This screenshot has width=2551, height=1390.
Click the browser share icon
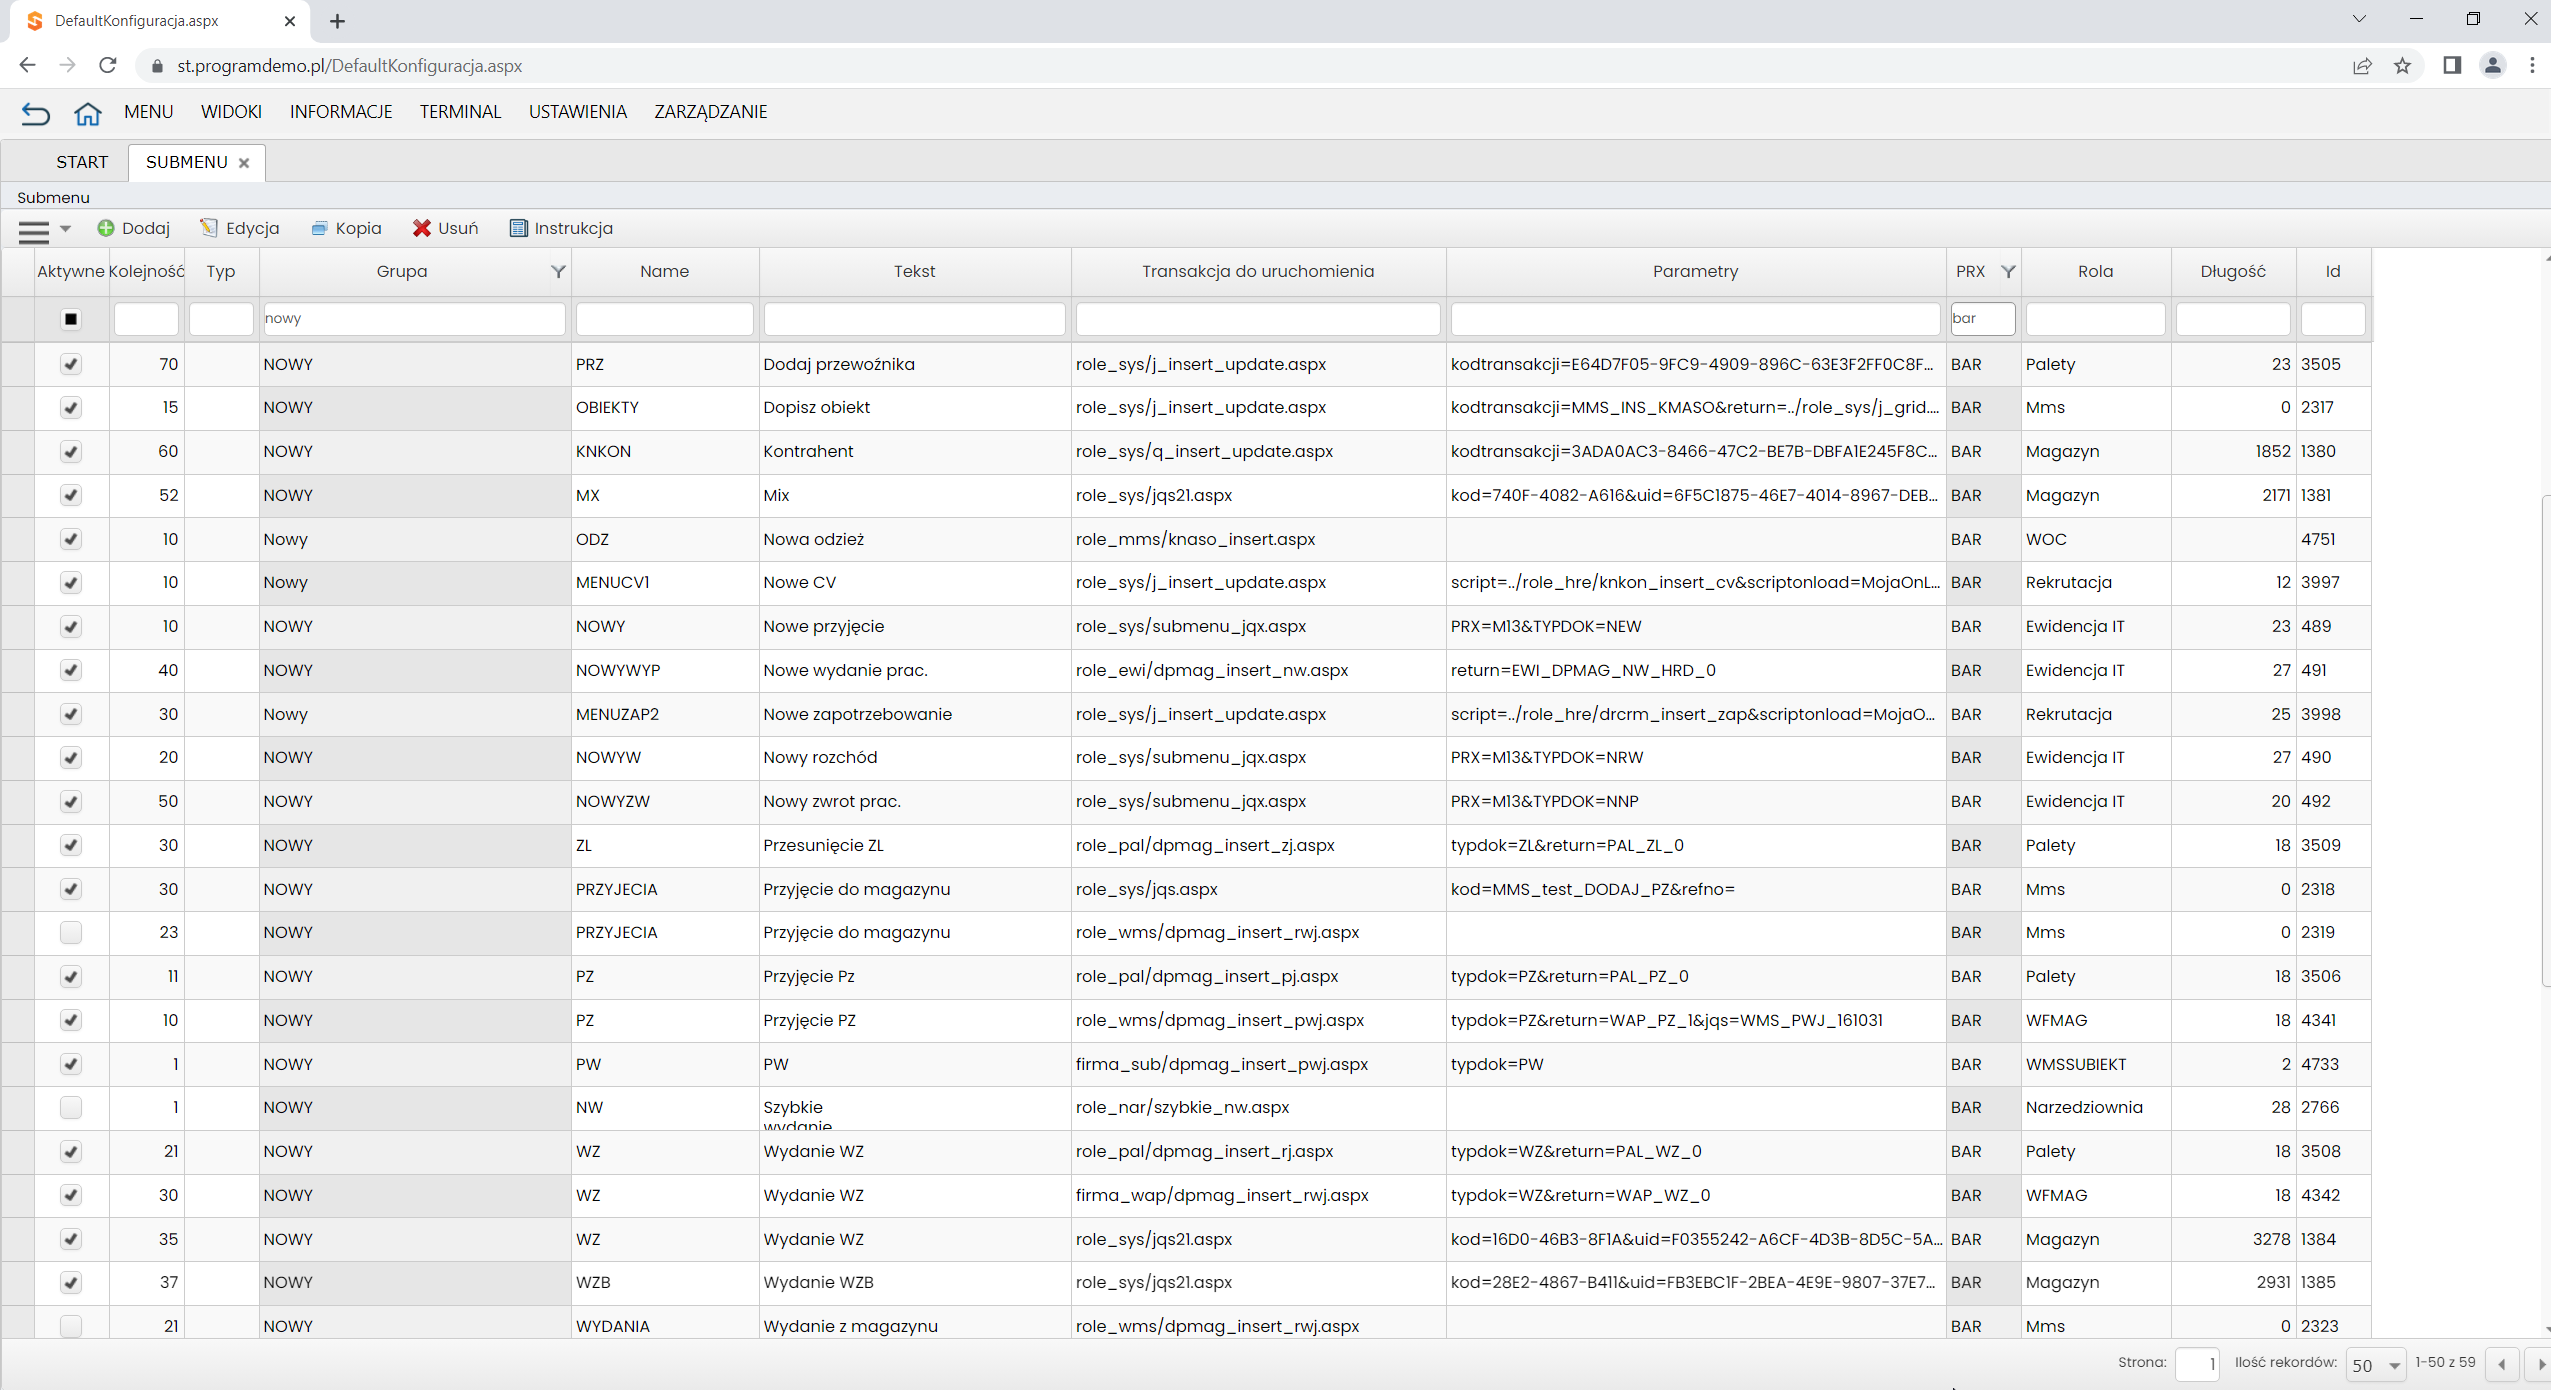point(2361,66)
